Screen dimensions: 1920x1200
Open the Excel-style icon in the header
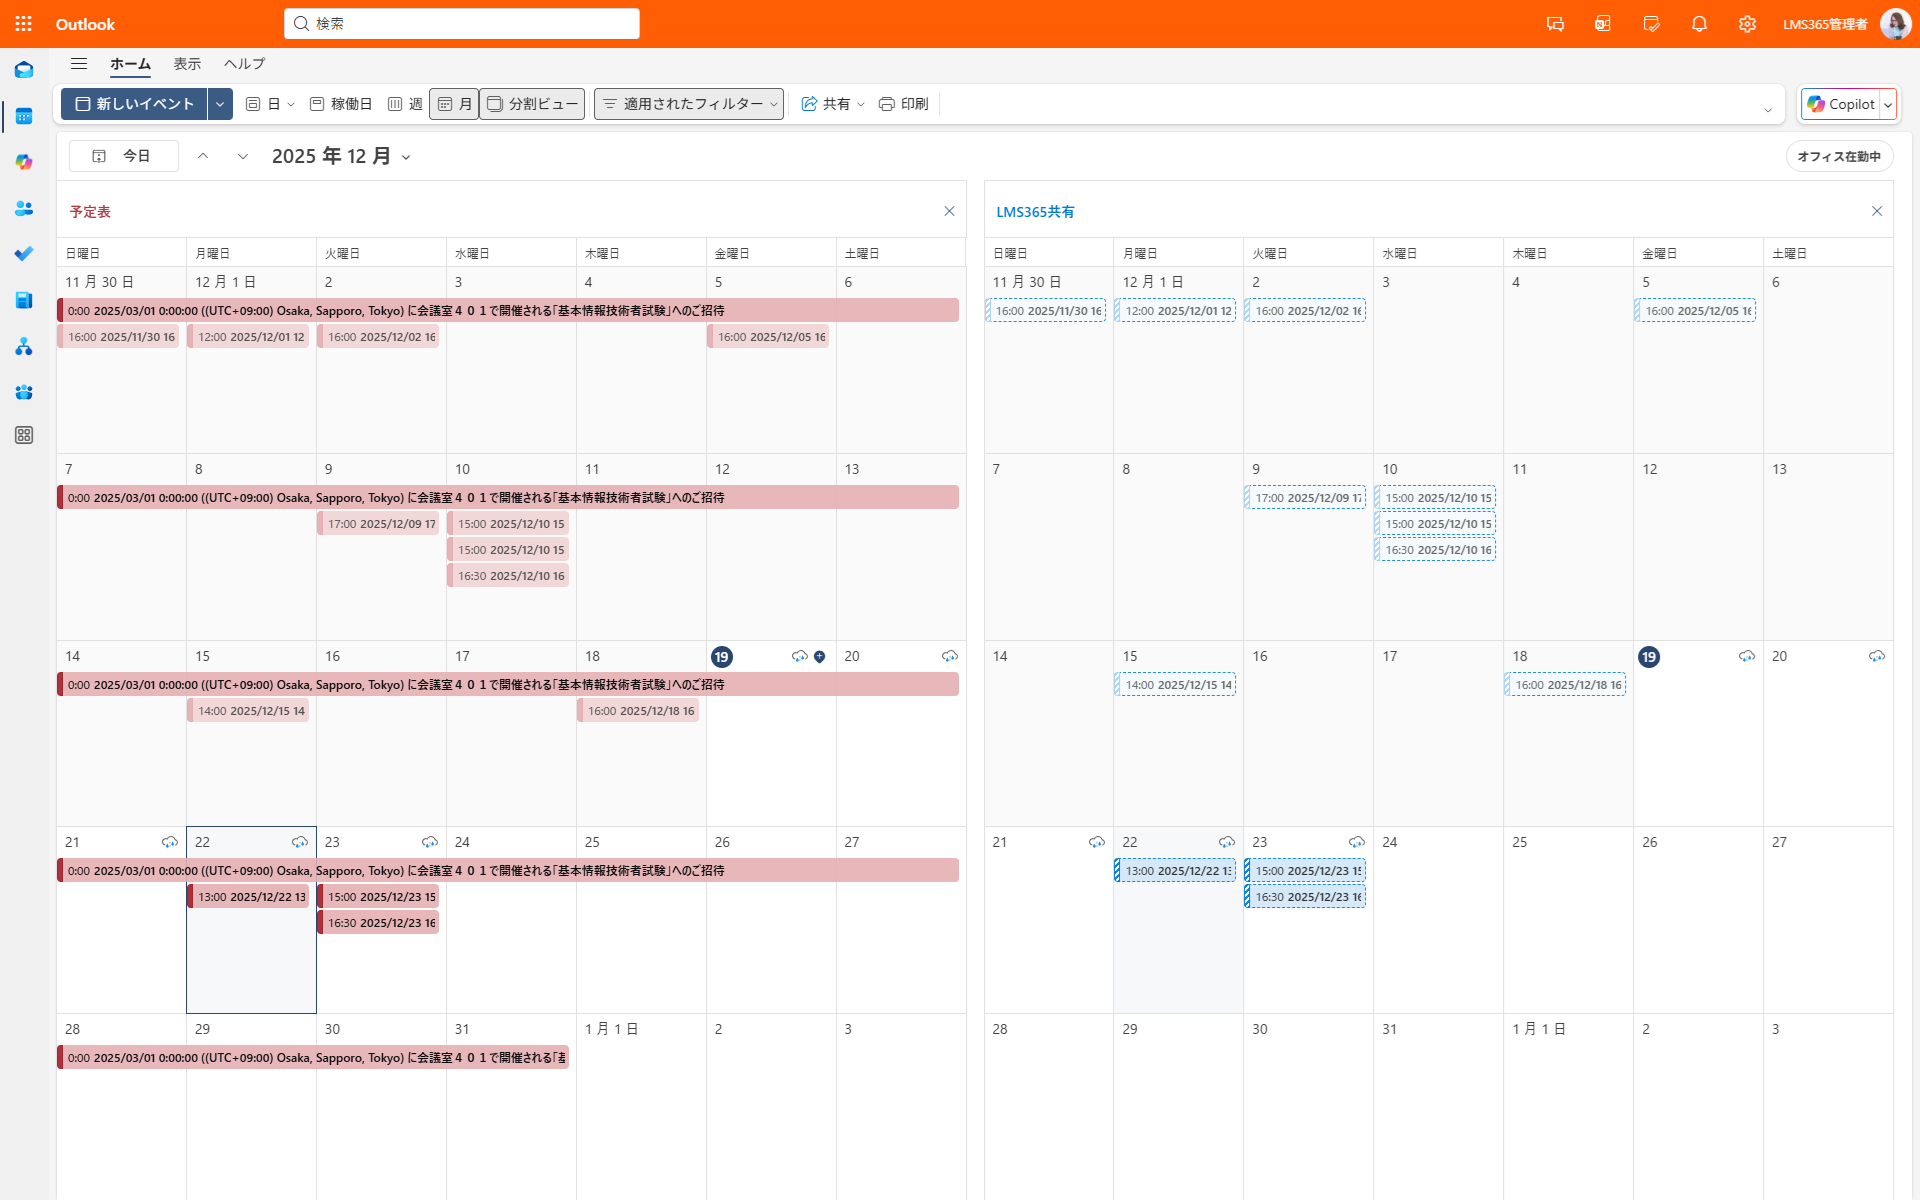[x=1603, y=24]
